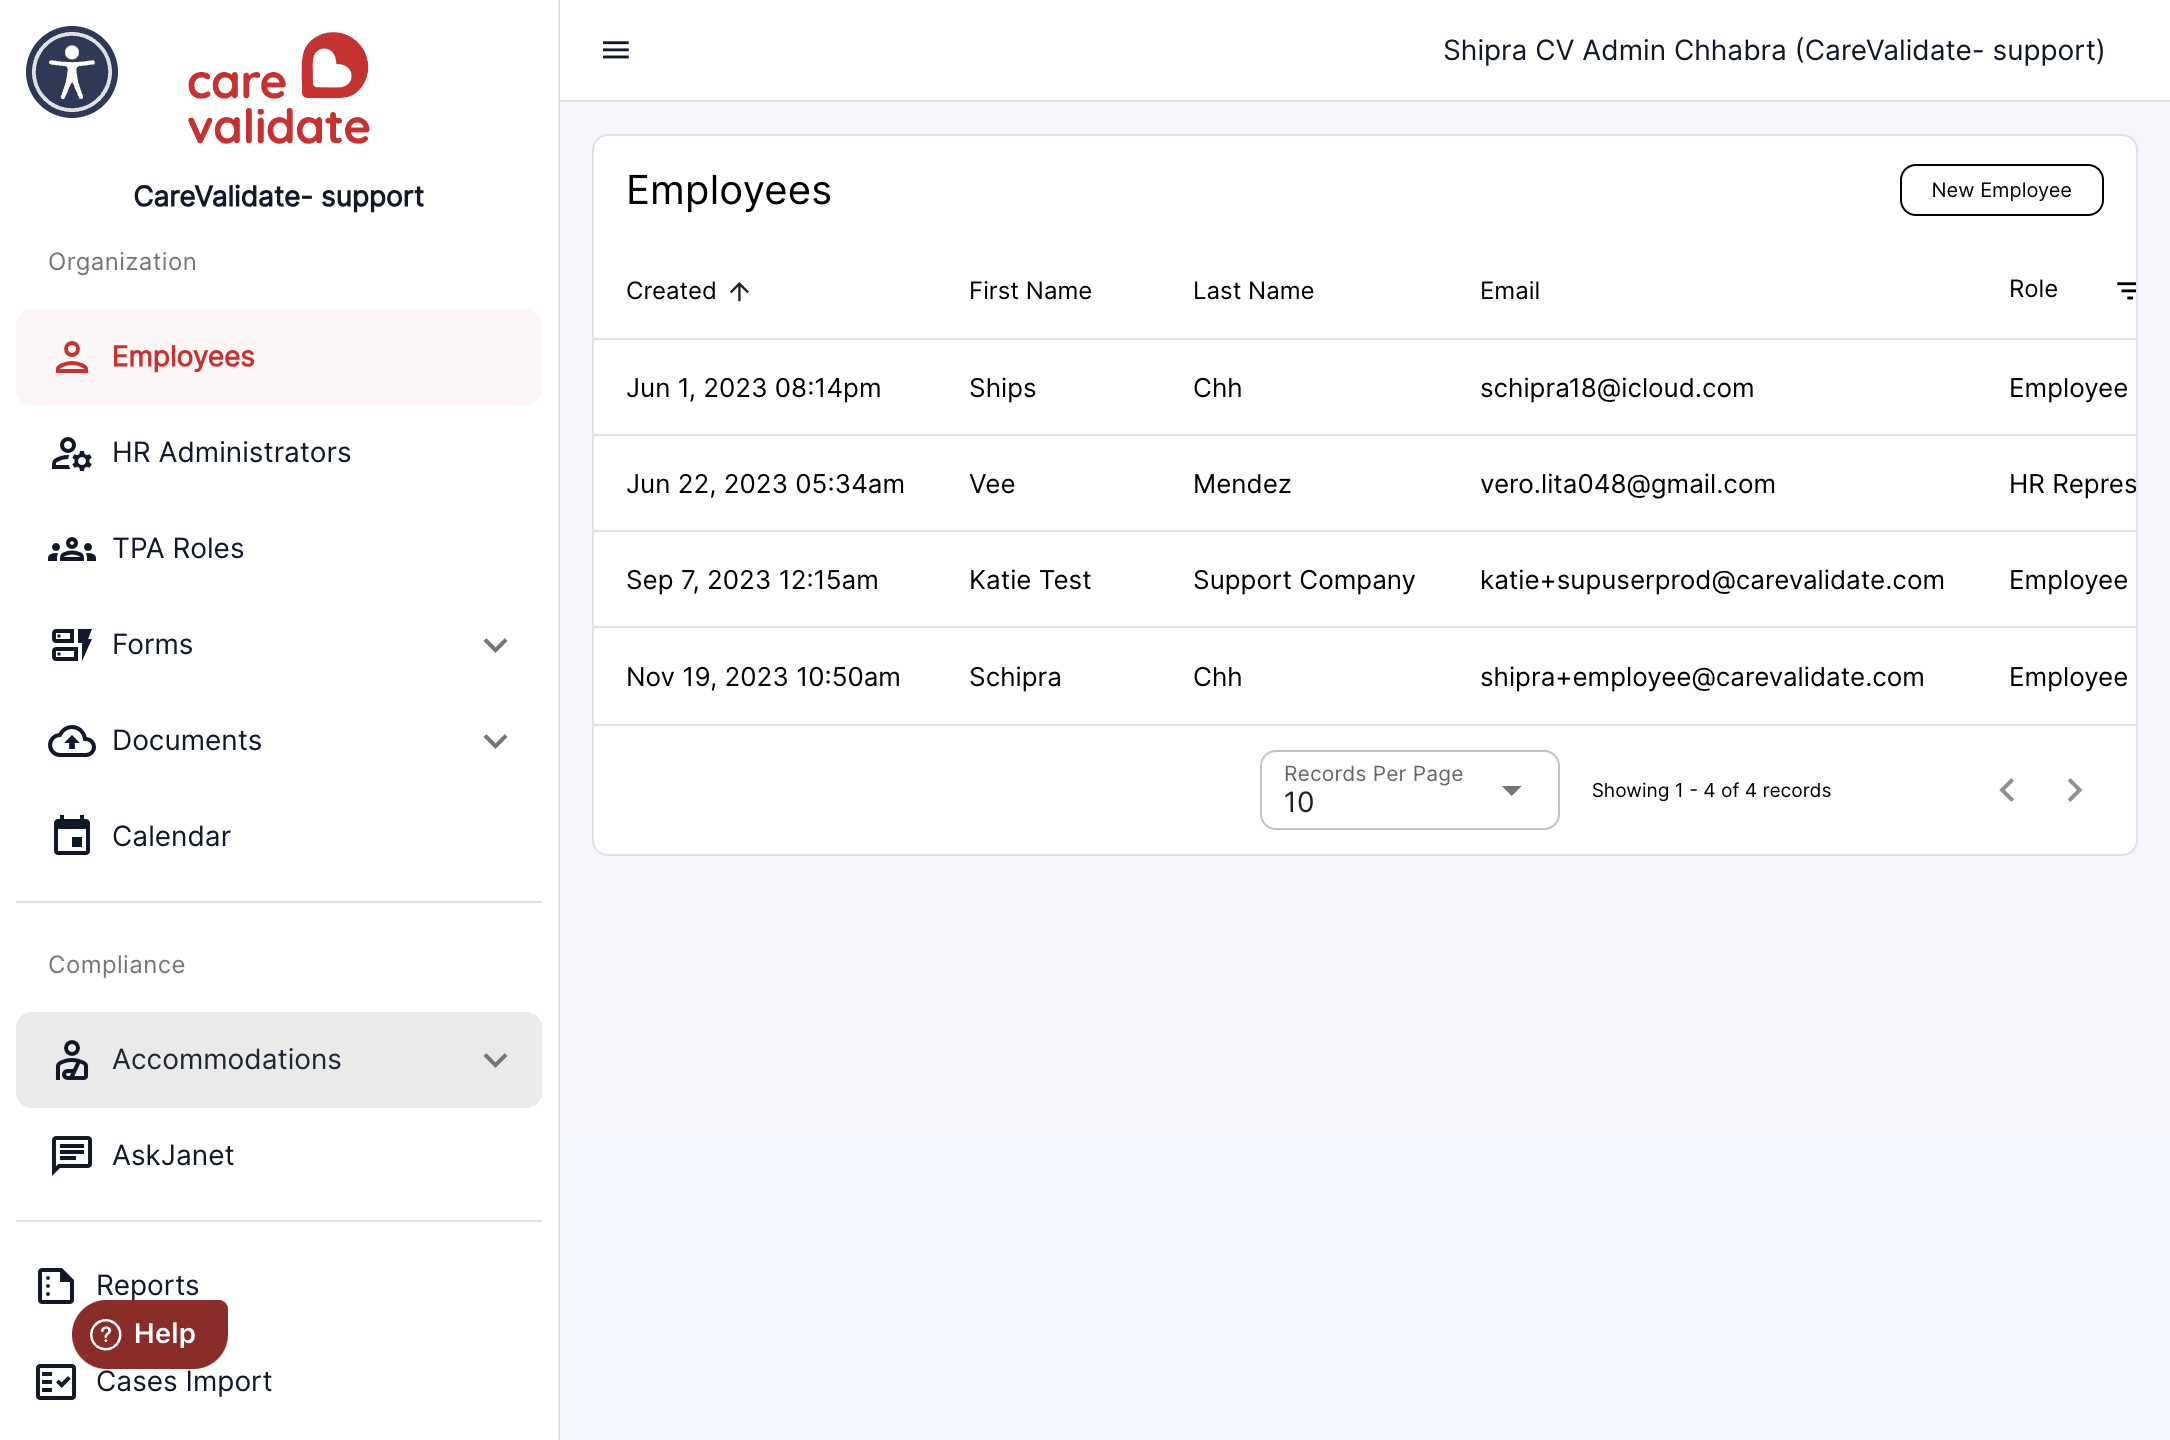Open TPA Roles menu item

click(279, 549)
